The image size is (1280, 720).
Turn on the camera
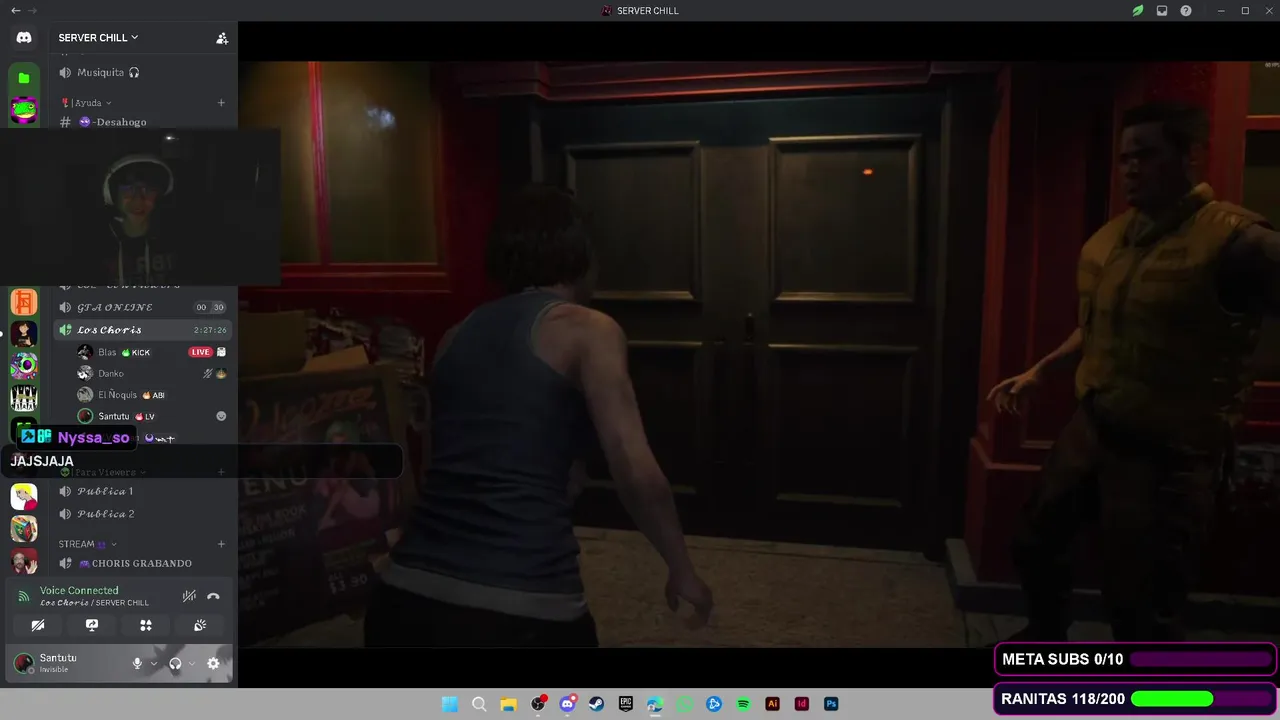click(38, 625)
